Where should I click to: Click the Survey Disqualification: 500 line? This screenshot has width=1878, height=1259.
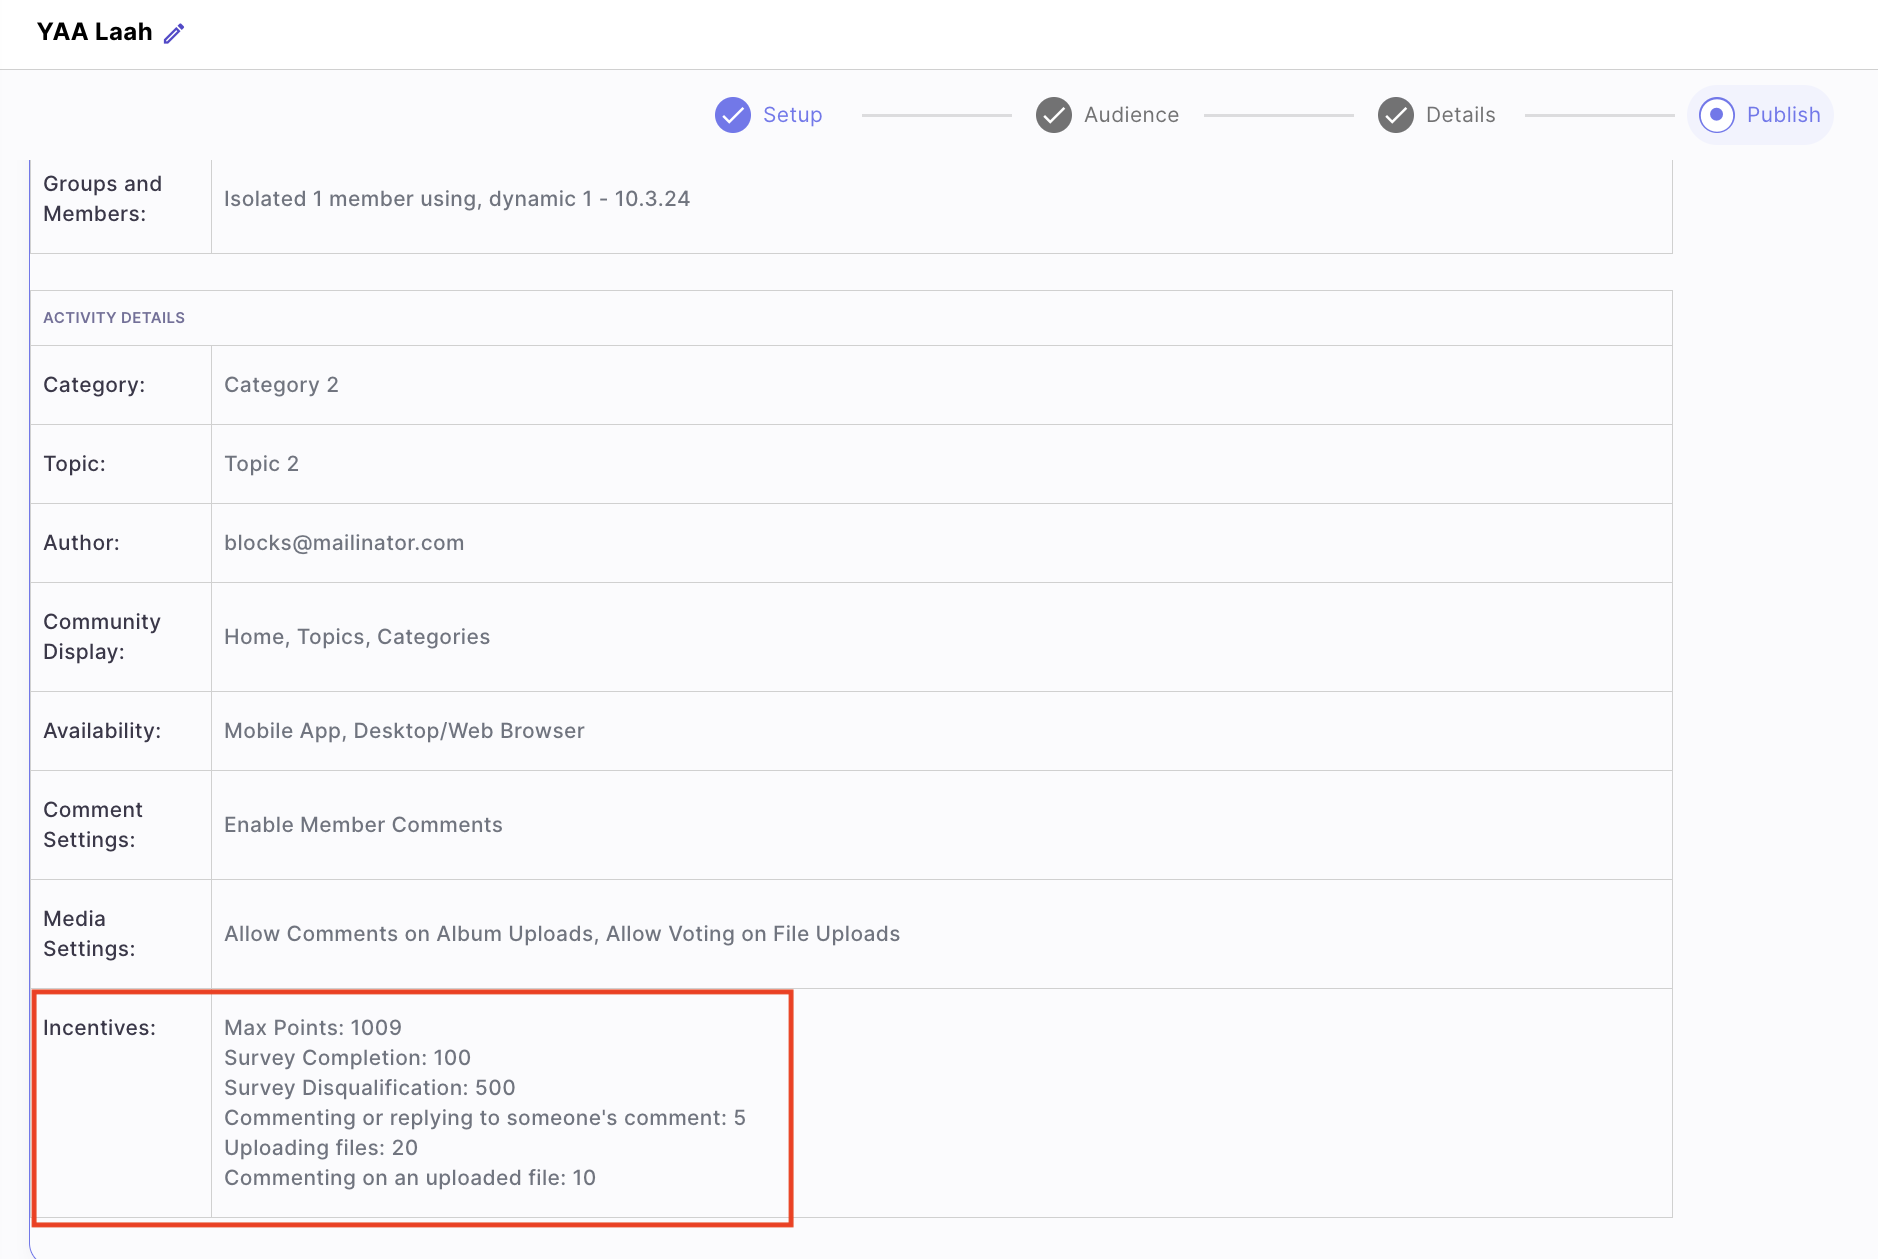tap(369, 1088)
